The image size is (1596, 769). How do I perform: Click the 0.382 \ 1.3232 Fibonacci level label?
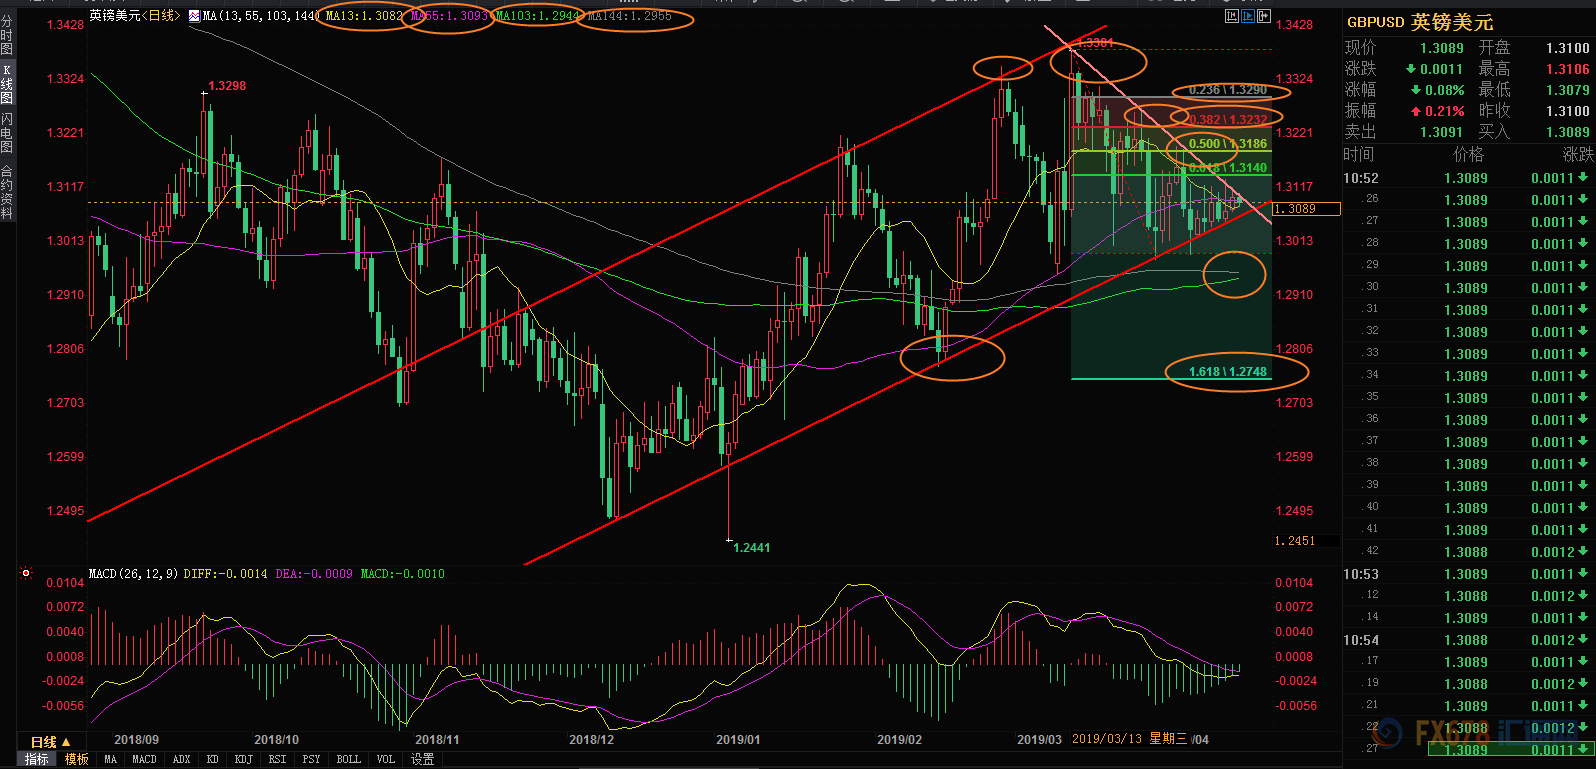[1228, 120]
